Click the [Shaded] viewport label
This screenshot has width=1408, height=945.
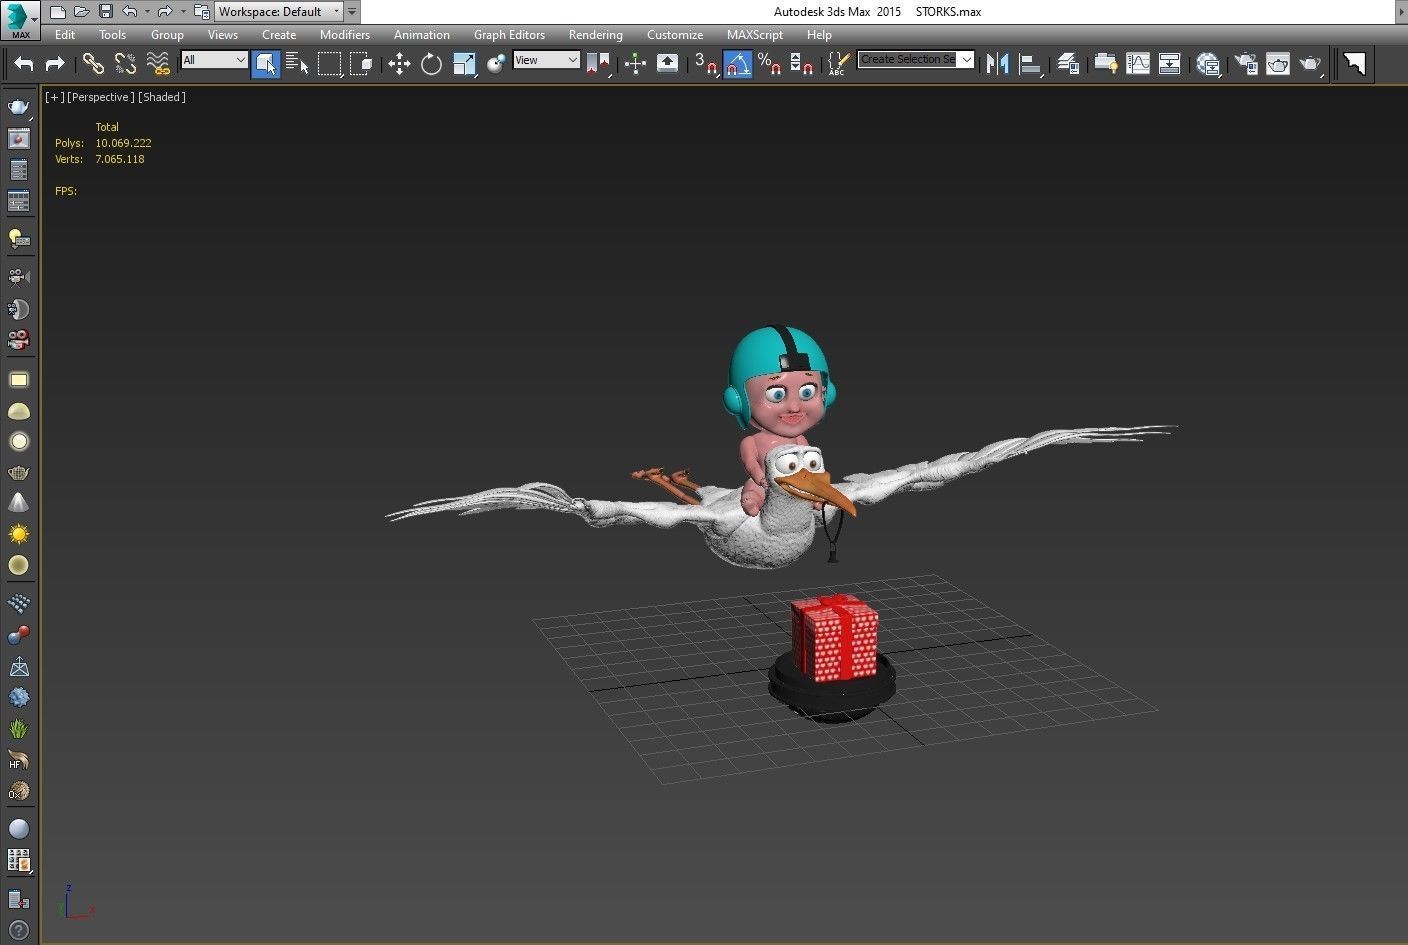(162, 97)
